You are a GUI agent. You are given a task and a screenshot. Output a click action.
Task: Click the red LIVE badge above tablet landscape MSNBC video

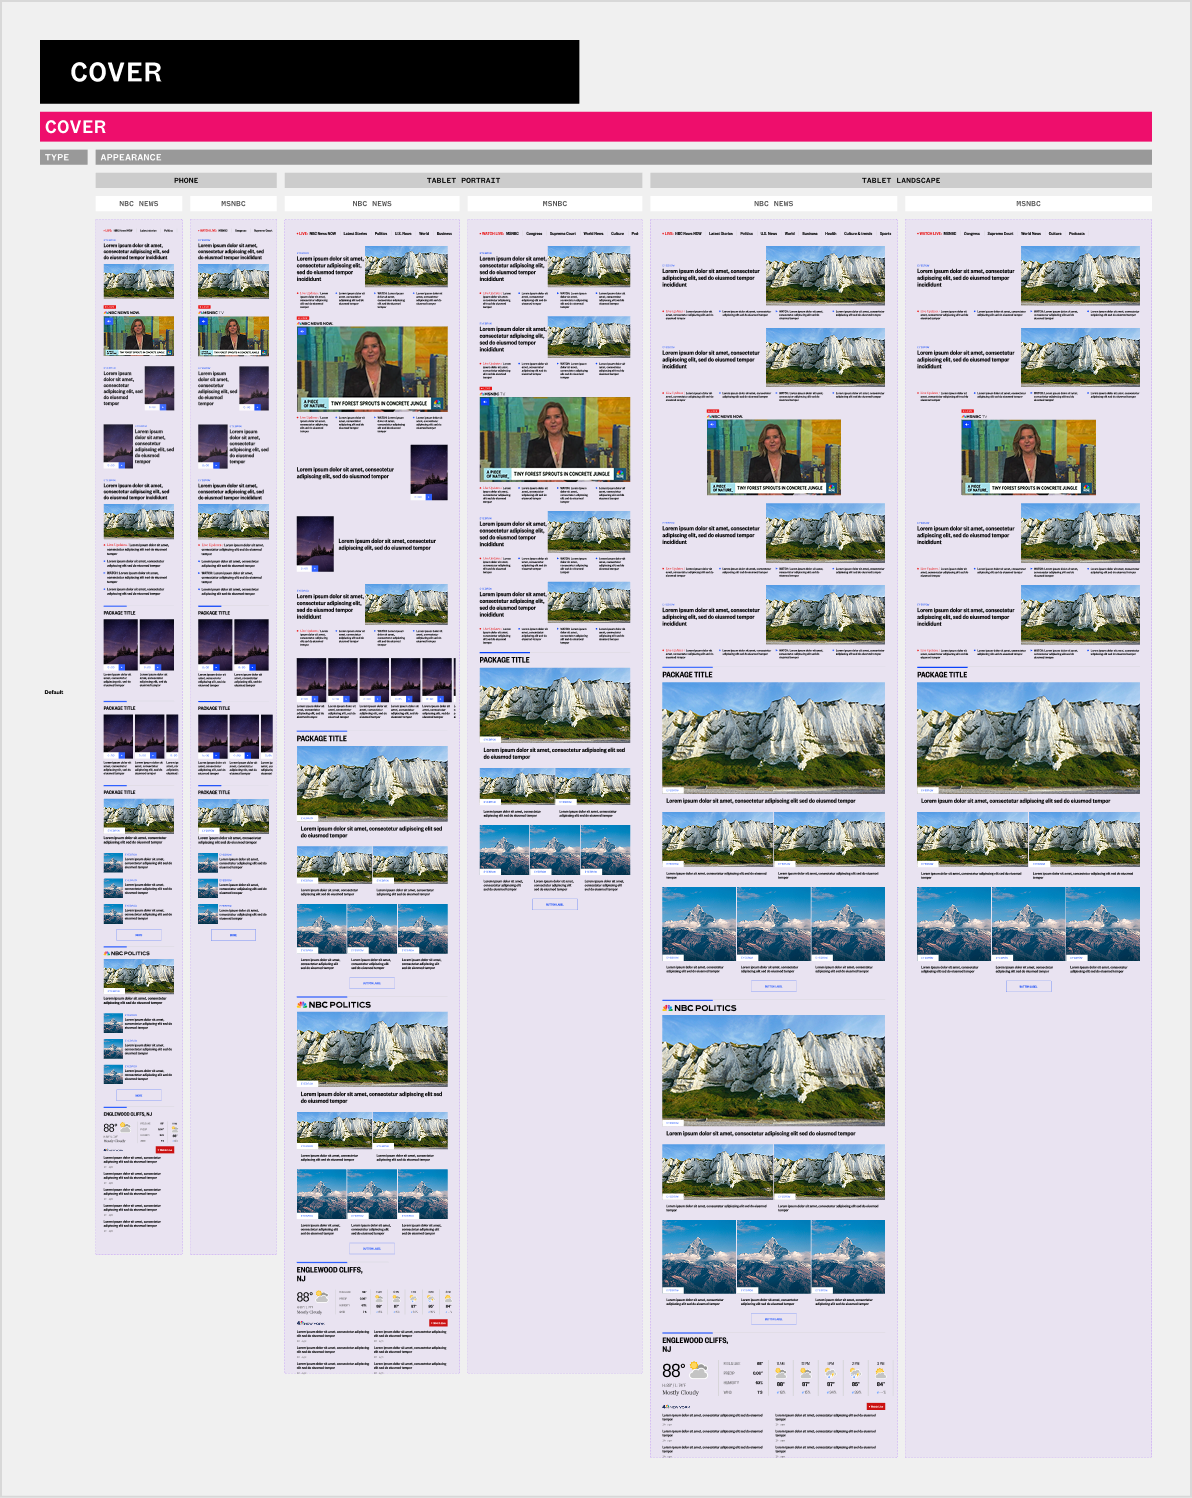coord(967,411)
